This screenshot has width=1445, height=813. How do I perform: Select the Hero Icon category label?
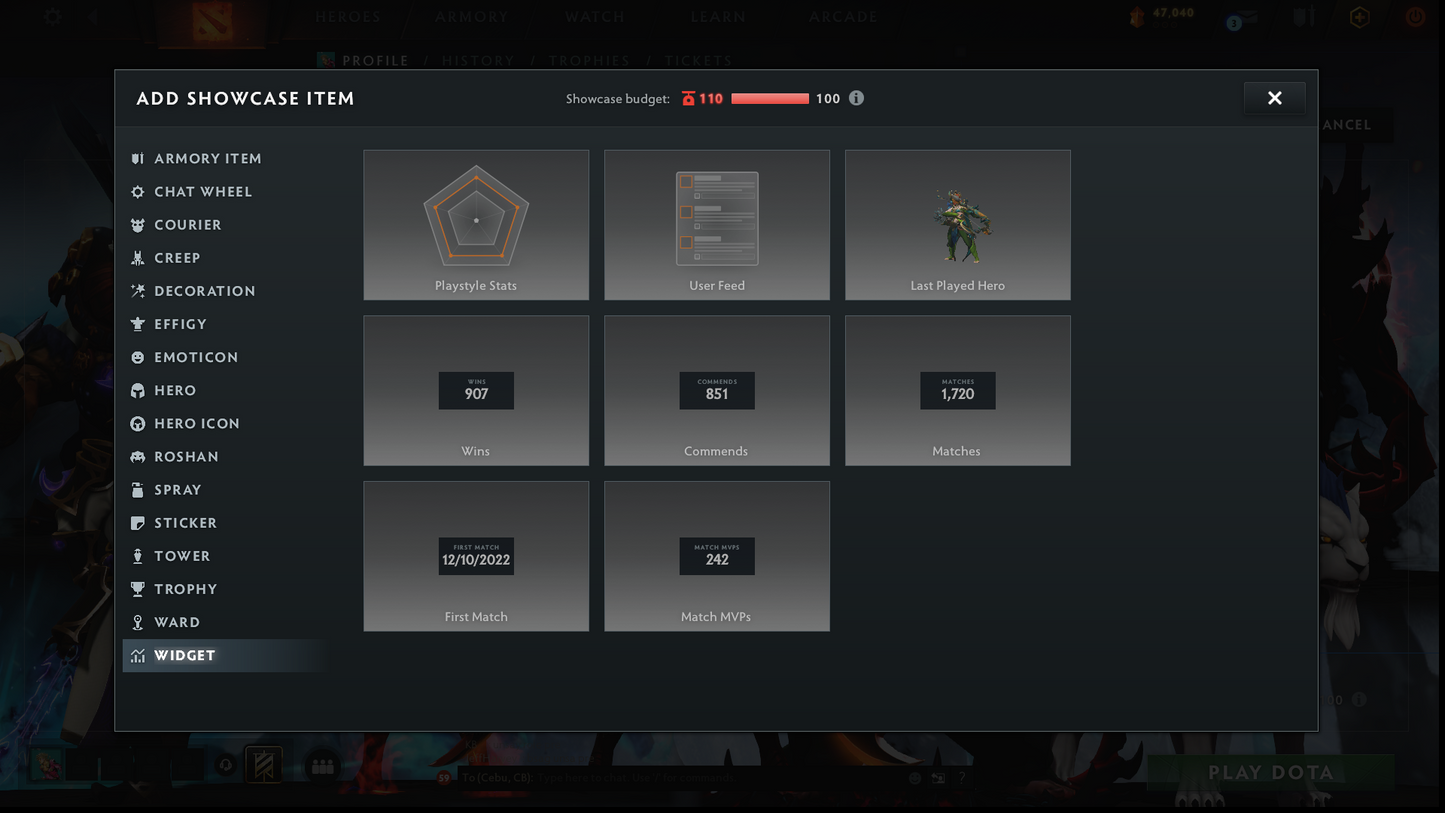click(x=197, y=424)
